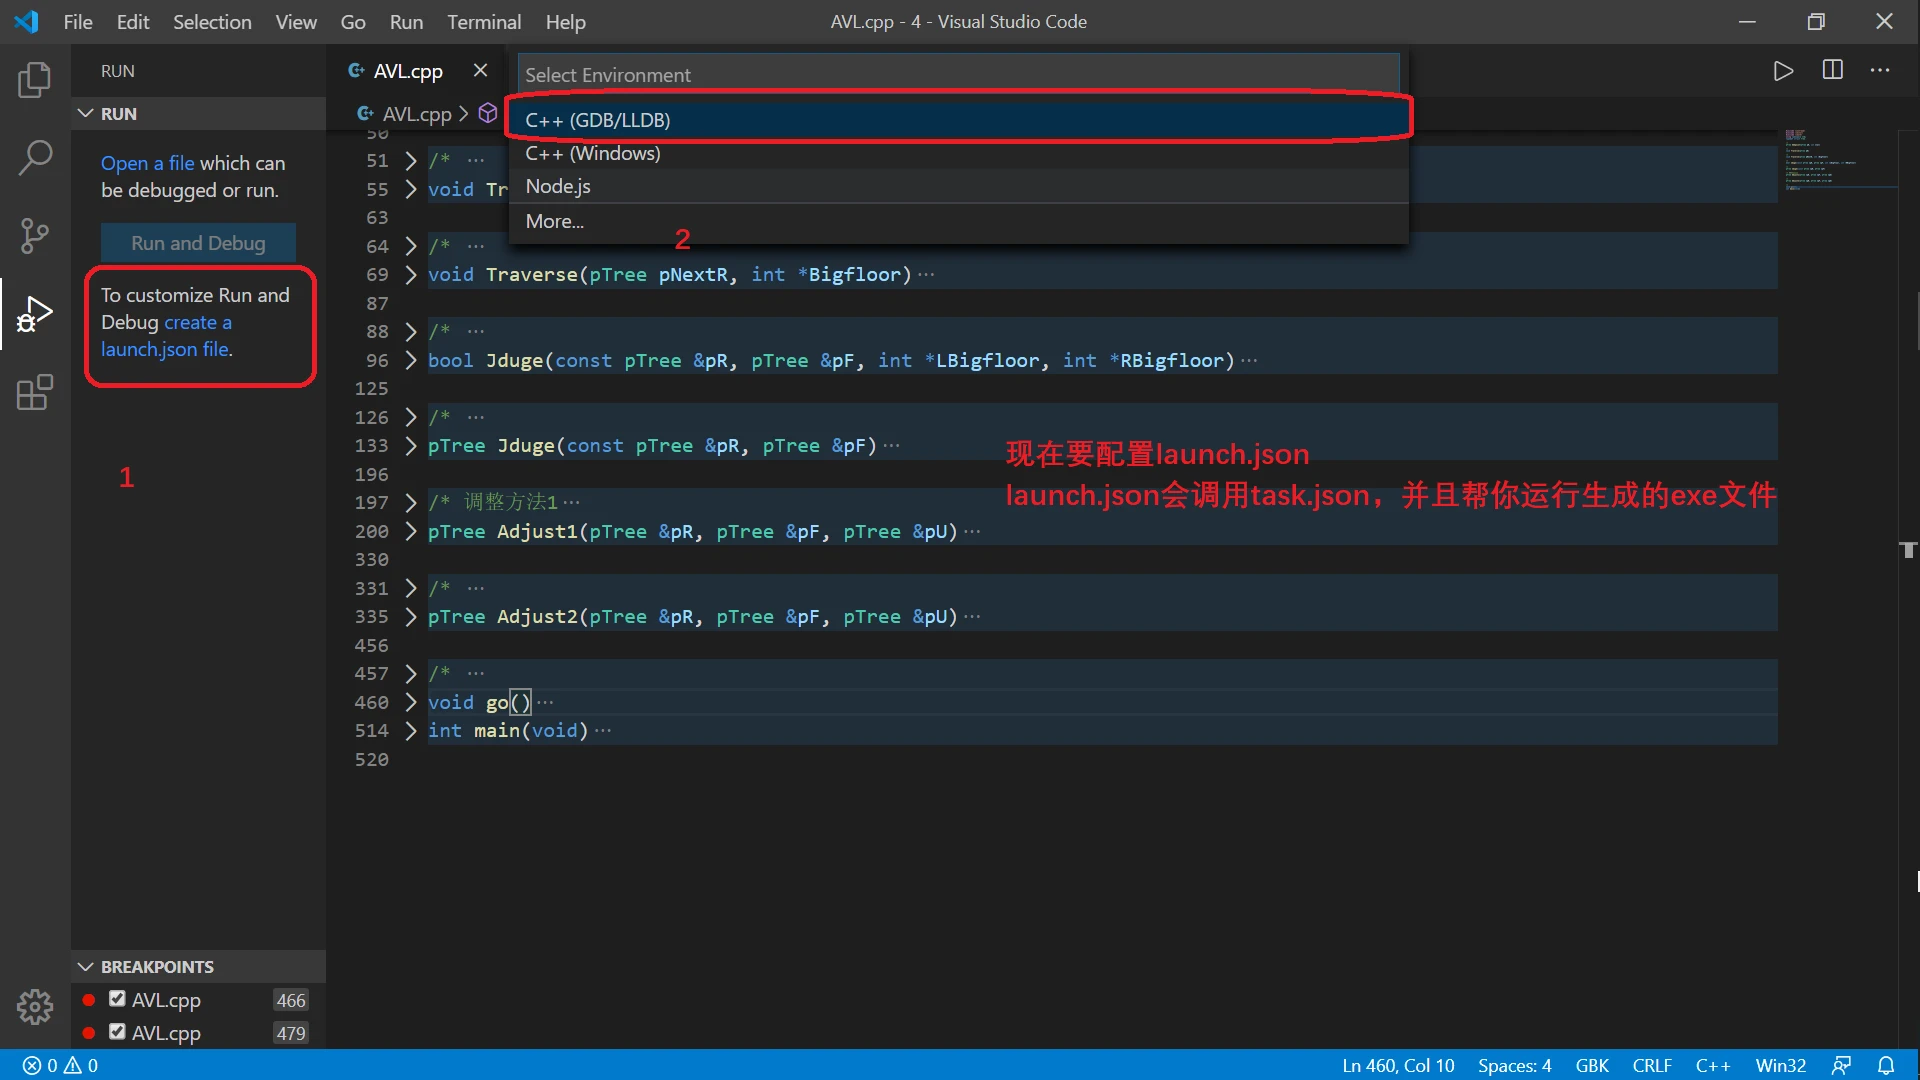Expand the folded go function at line 460
This screenshot has height=1080, width=1920.
click(410, 702)
